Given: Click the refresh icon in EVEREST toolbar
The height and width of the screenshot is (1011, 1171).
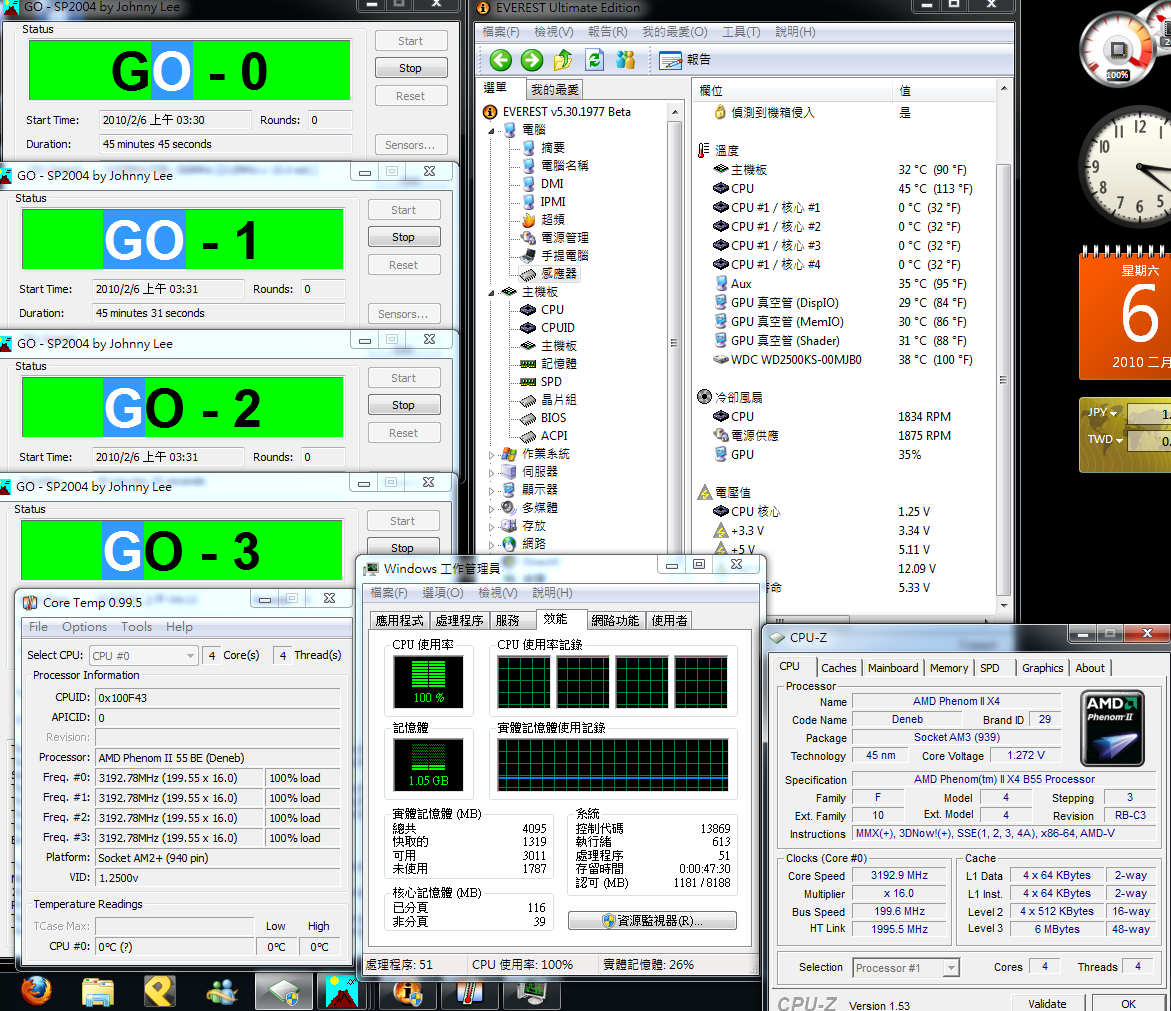Looking at the screenshot, I should click(594, 60).
